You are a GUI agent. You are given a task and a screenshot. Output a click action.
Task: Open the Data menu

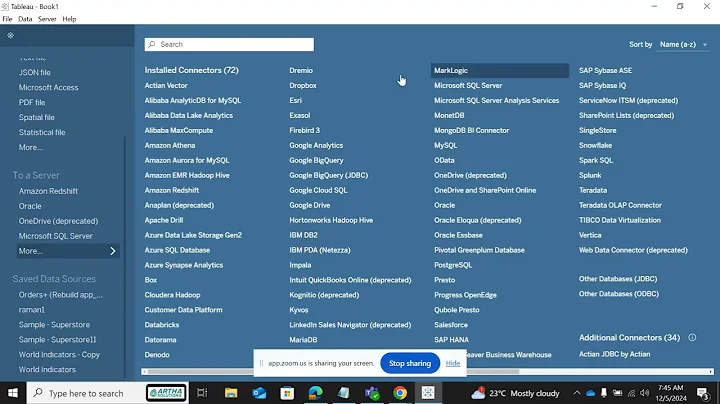pyautogui.click(x=25, y=19)
